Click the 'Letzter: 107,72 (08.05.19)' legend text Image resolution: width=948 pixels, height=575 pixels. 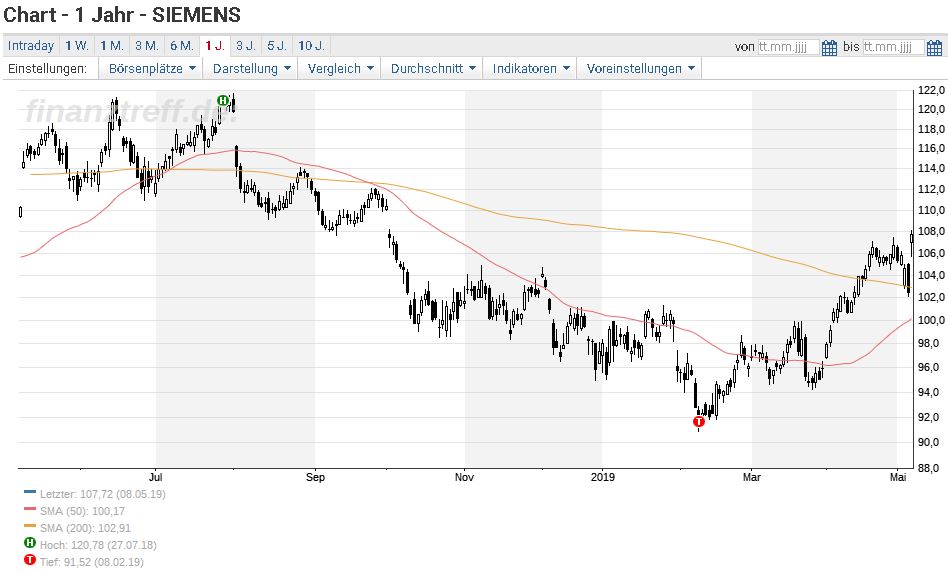point(103,494)
